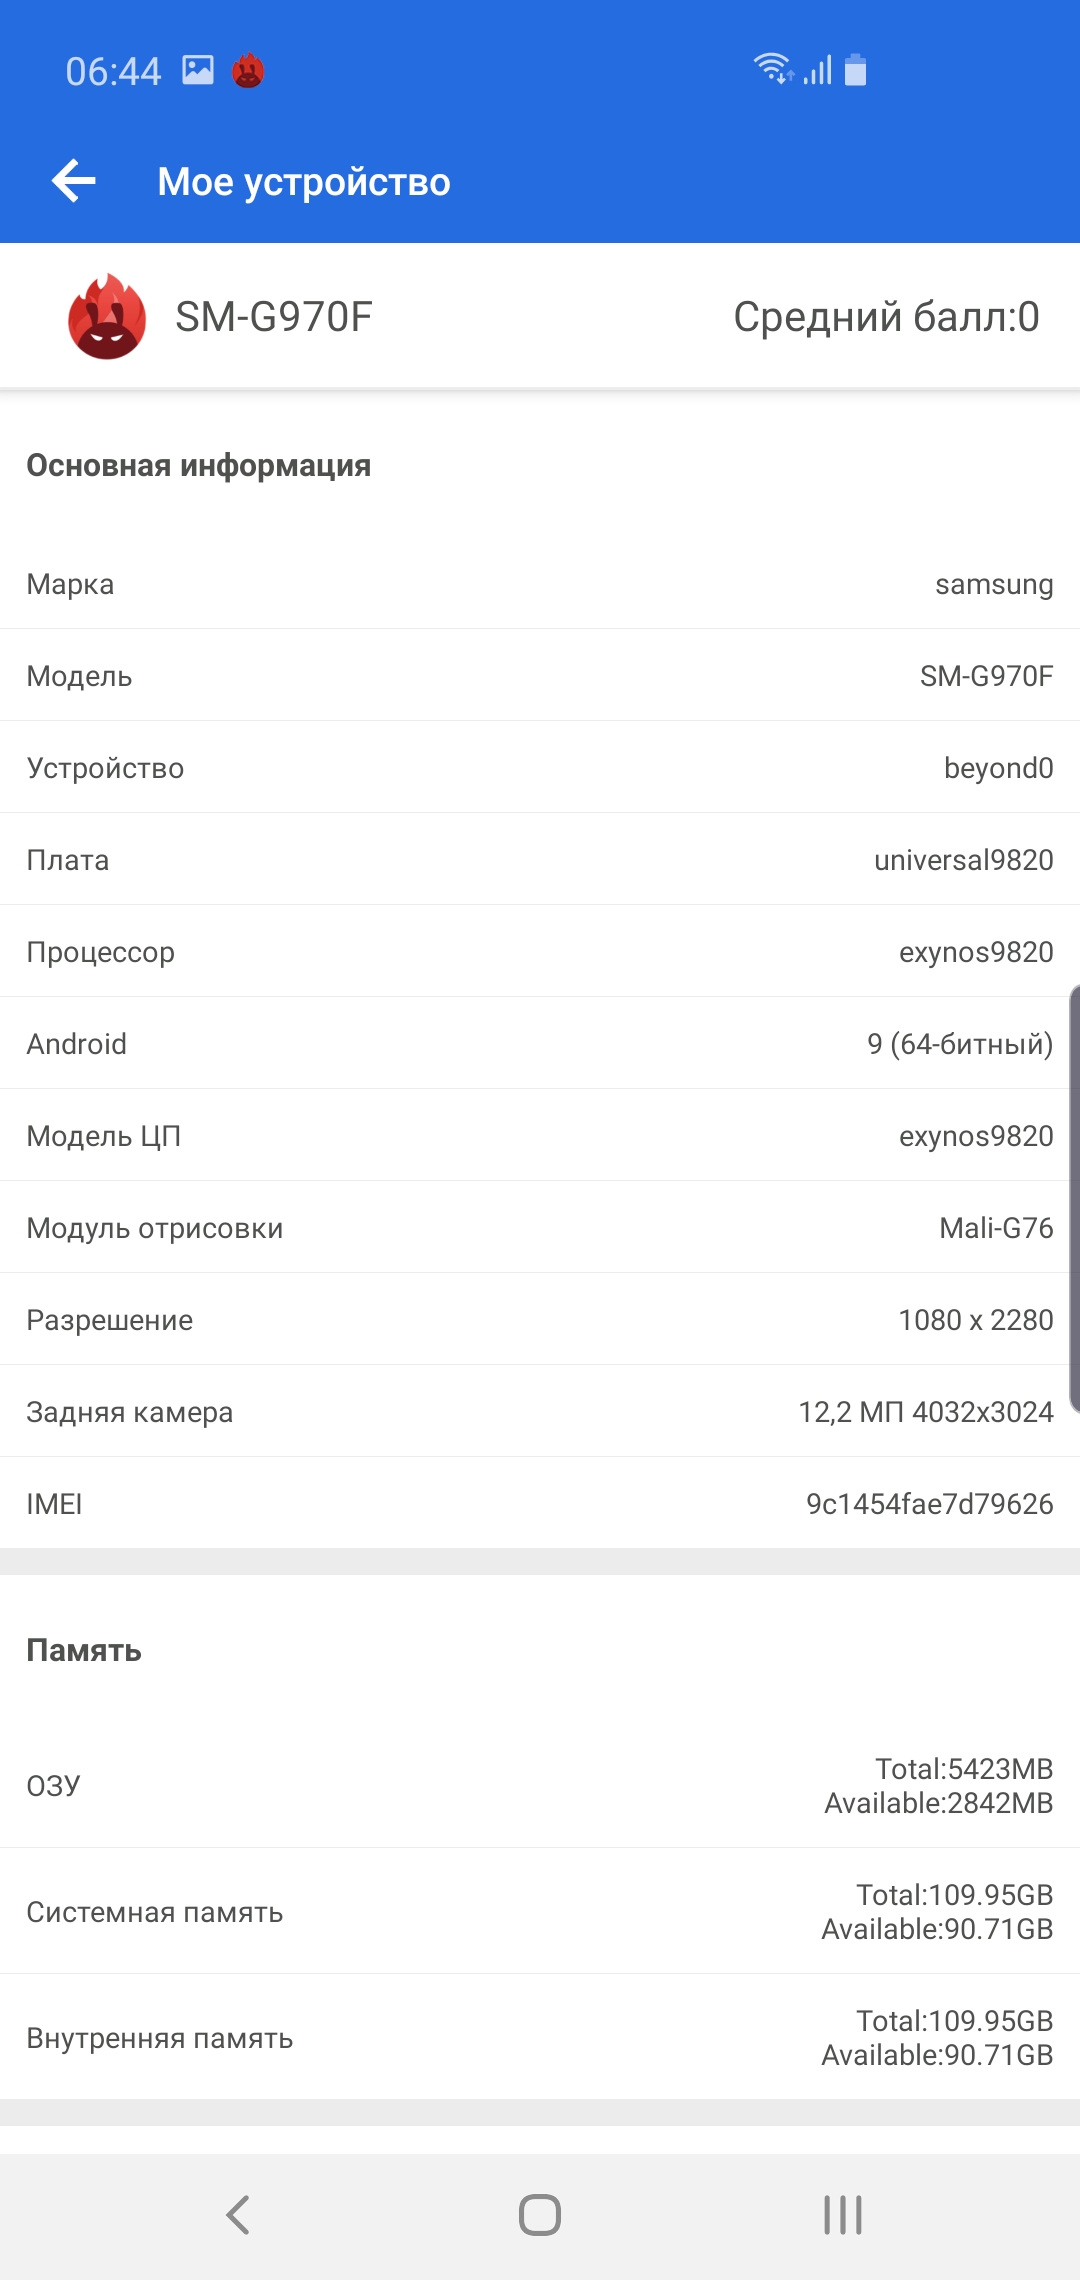
Task: Click the scrollbar handle on the right edge
Action: (x=1074, y=1198)
